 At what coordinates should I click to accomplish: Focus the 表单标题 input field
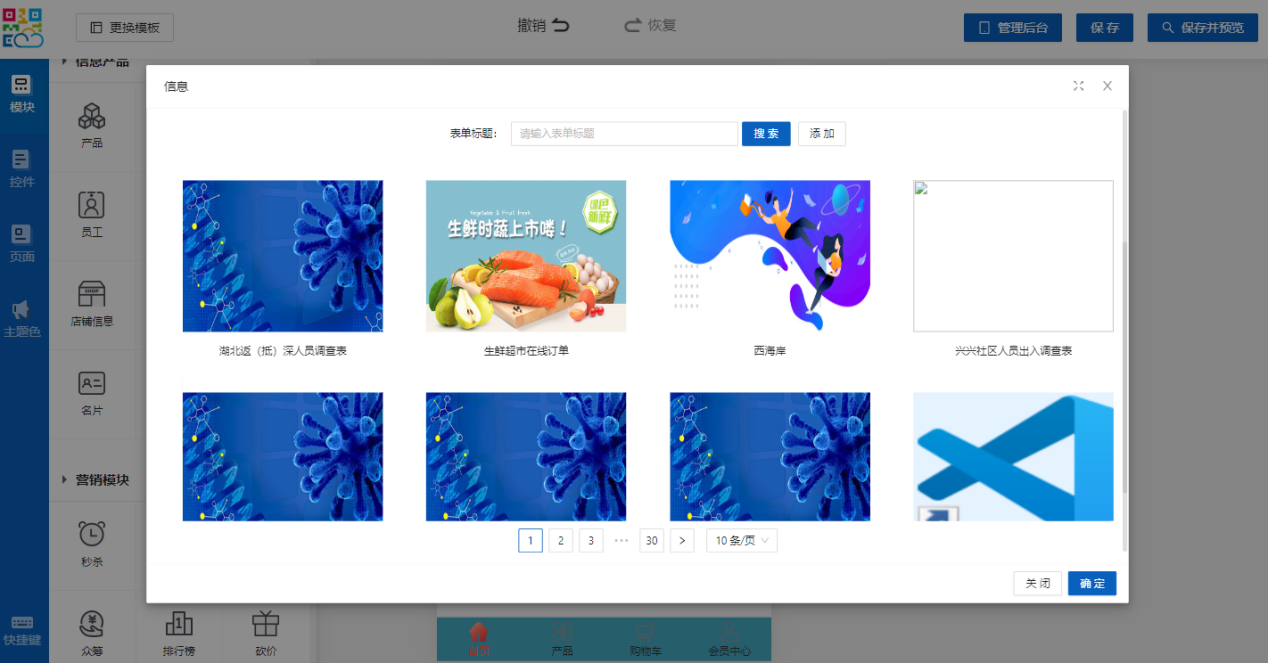(624, 134)
